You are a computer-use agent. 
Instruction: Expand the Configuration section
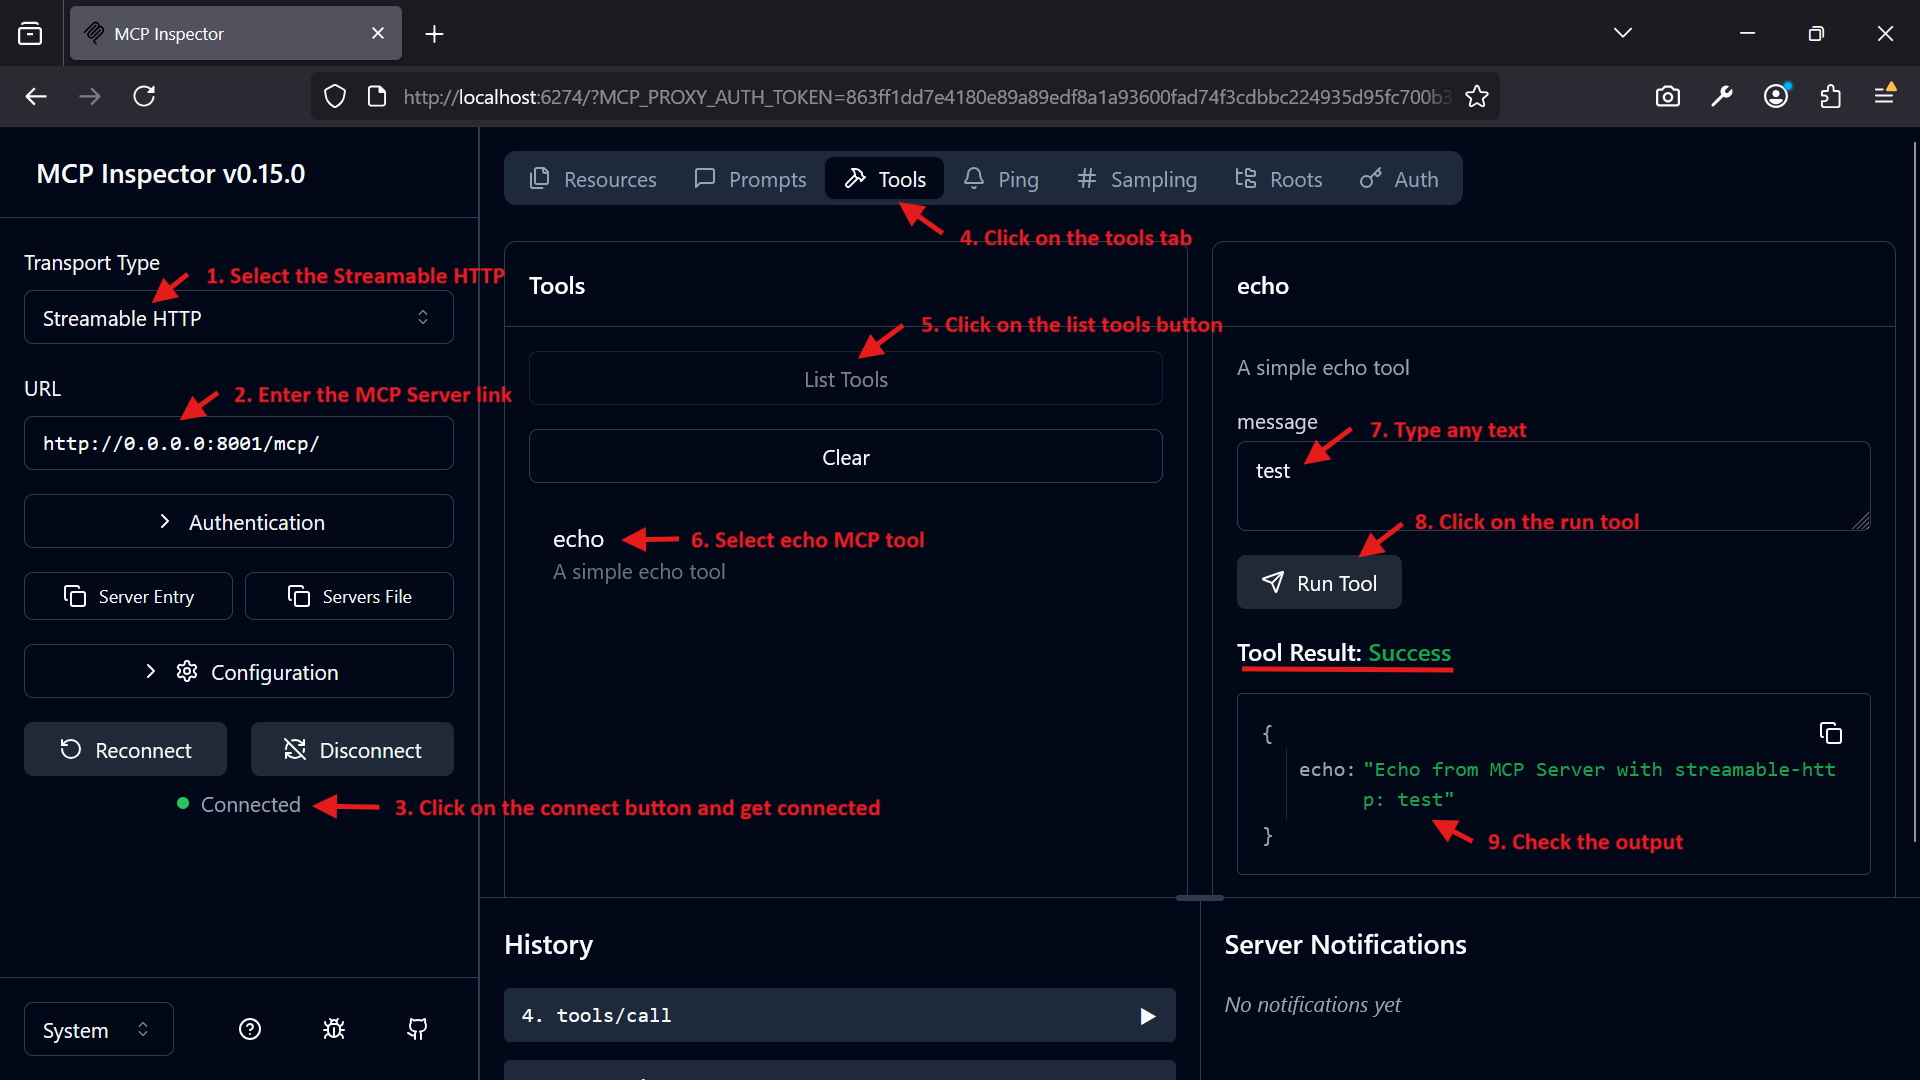coord(239,671)
